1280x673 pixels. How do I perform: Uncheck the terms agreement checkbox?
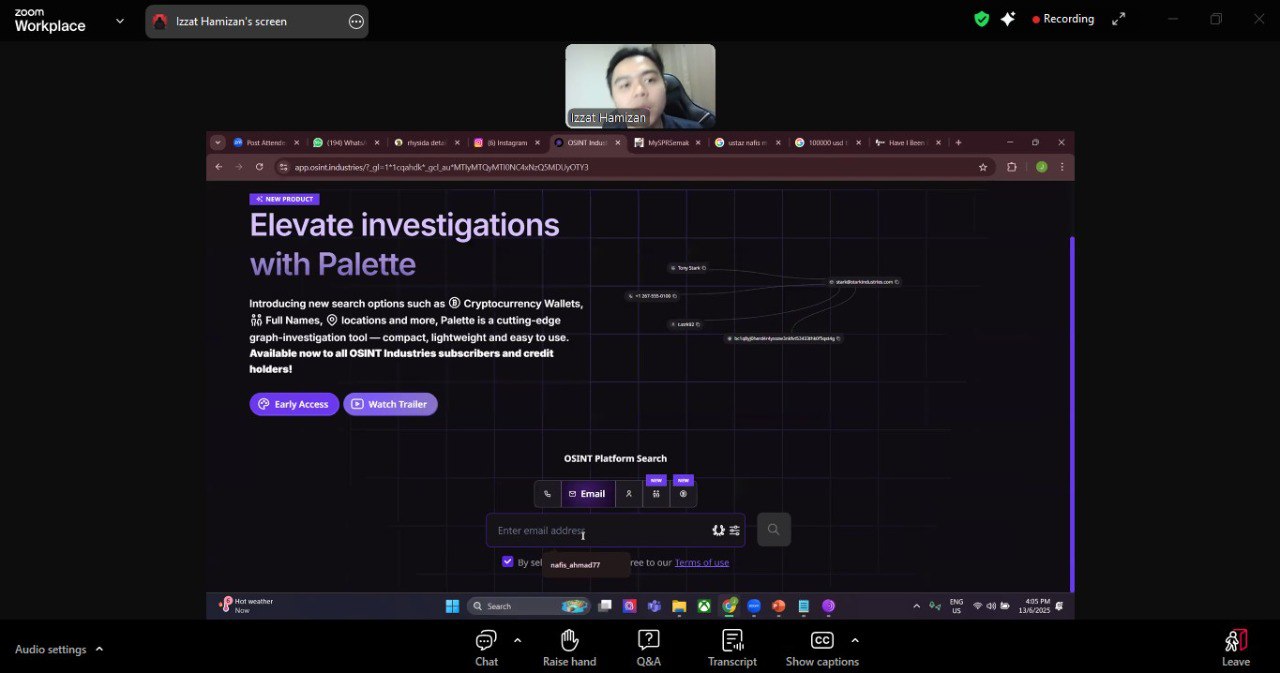coord(508,562)
